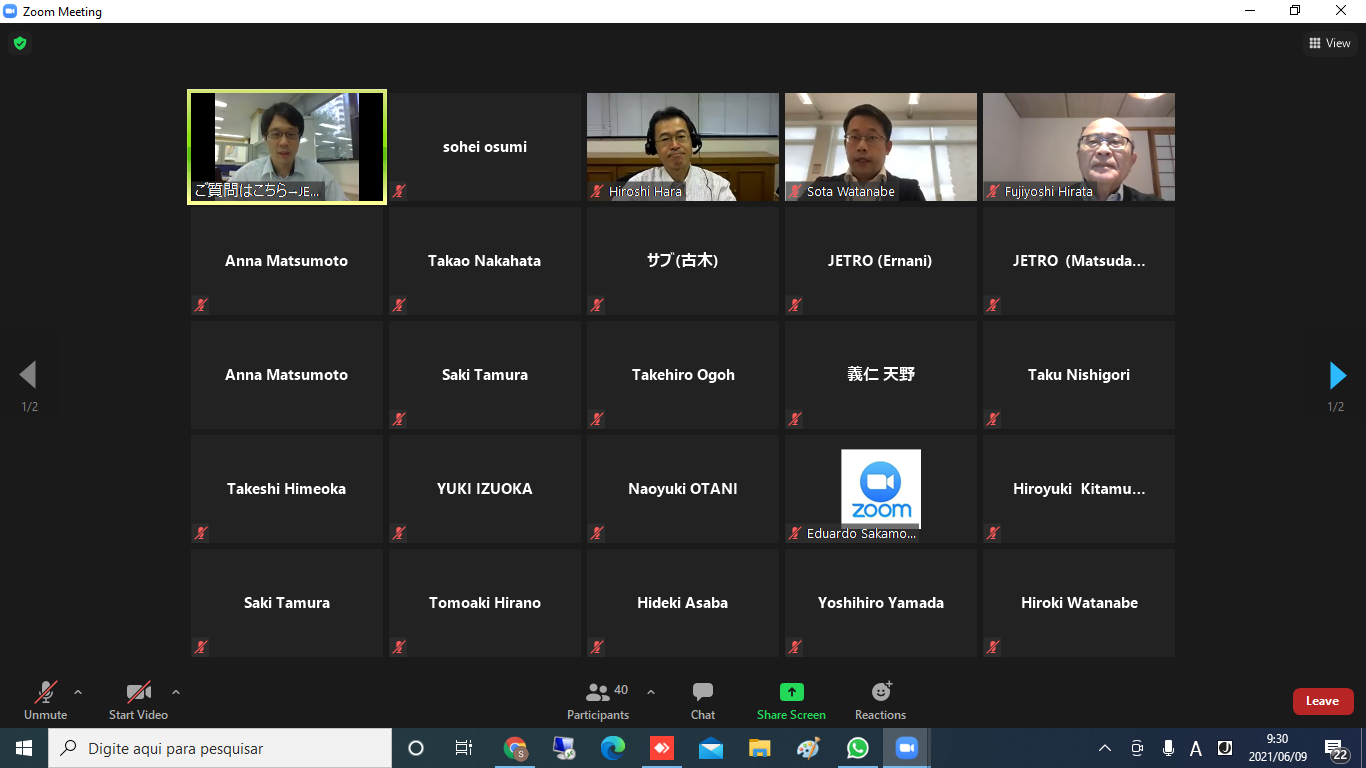This screenshot has width=1366, height=768.
Task: Click the Zoom icon in the taskbar
Action: [x=906, y=748]
